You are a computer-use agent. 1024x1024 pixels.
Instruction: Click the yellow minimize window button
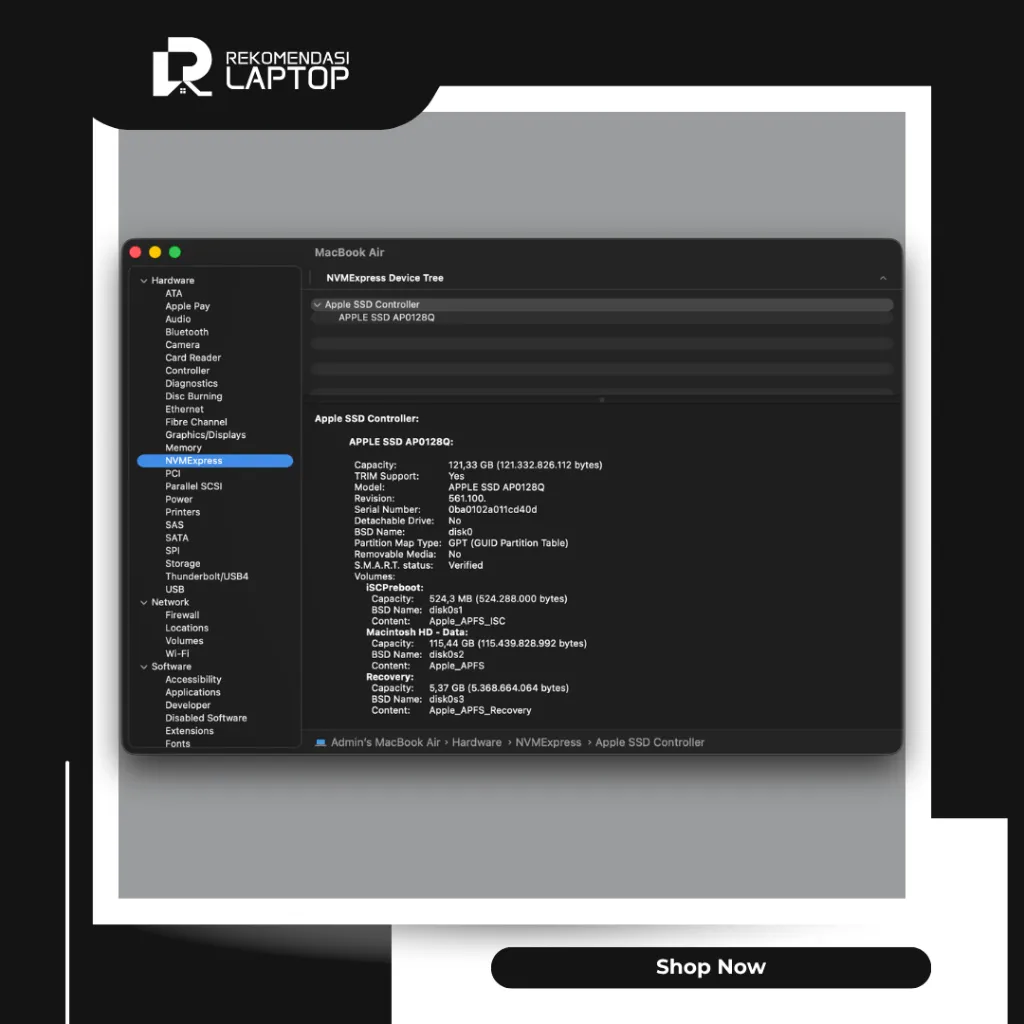coord(155,252)
